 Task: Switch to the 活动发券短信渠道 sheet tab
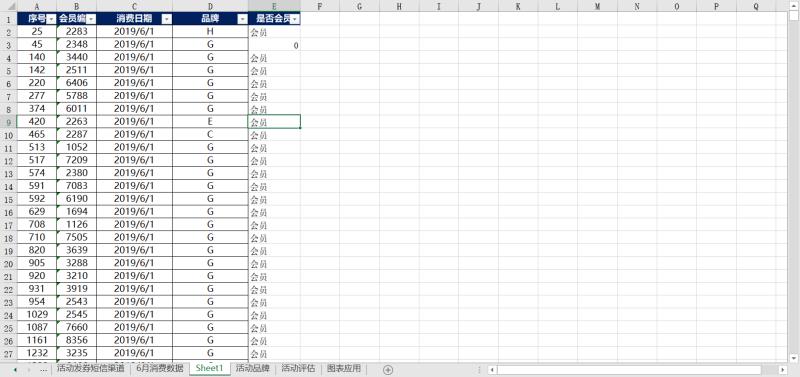pyautogui.click(x=91, y=368)
